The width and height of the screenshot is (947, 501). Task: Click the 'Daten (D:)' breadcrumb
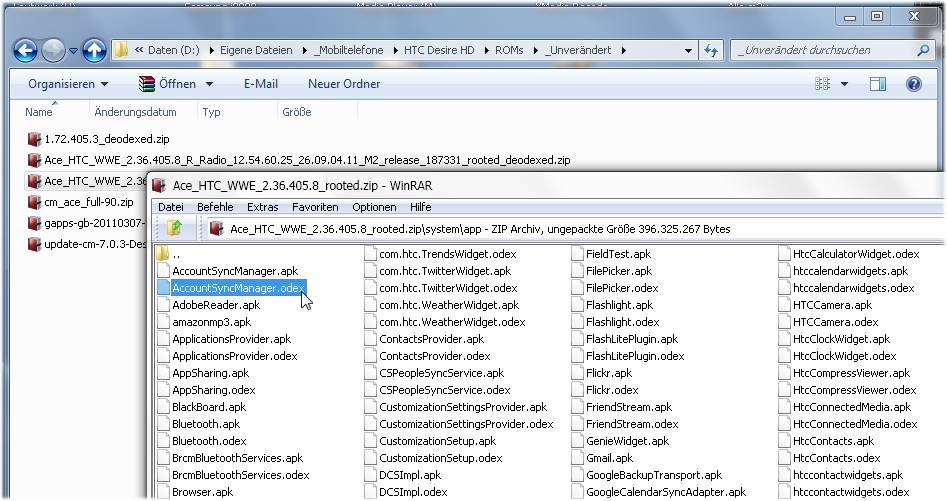coord(173,50)
